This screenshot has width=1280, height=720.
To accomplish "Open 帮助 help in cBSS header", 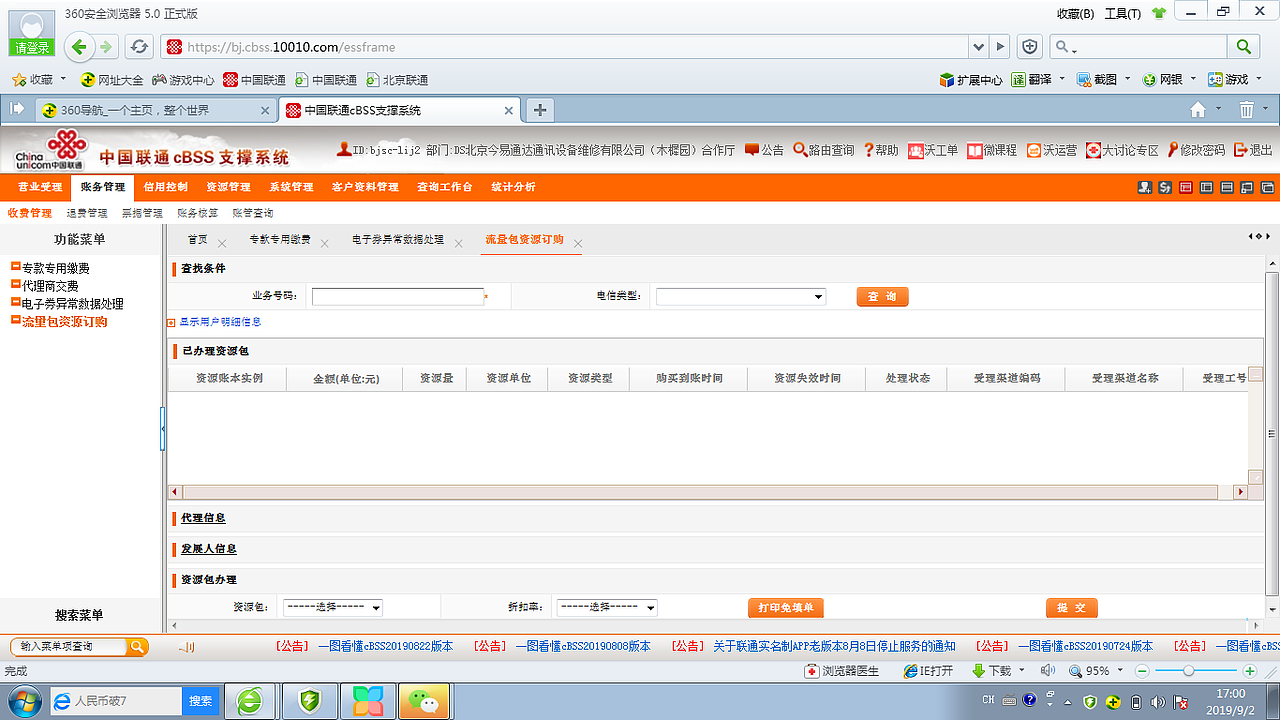I will pos(881,150).
